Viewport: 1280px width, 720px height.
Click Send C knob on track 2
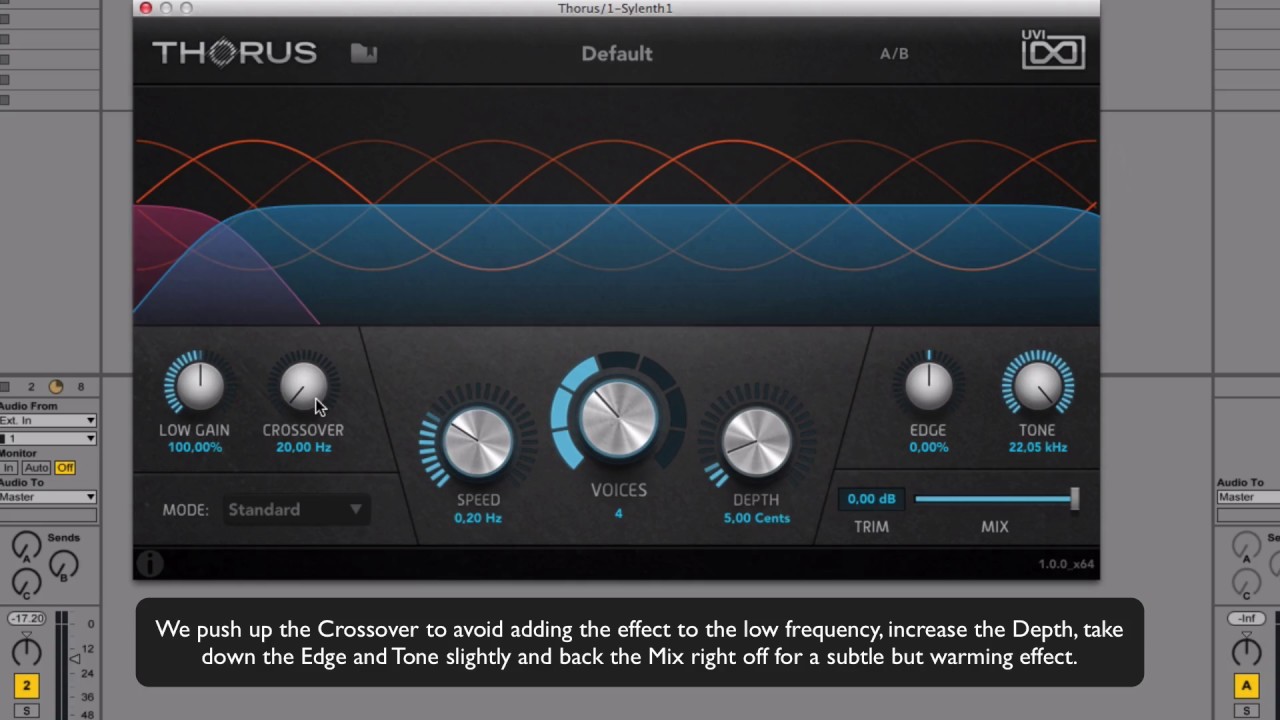[x=27, y=582]
